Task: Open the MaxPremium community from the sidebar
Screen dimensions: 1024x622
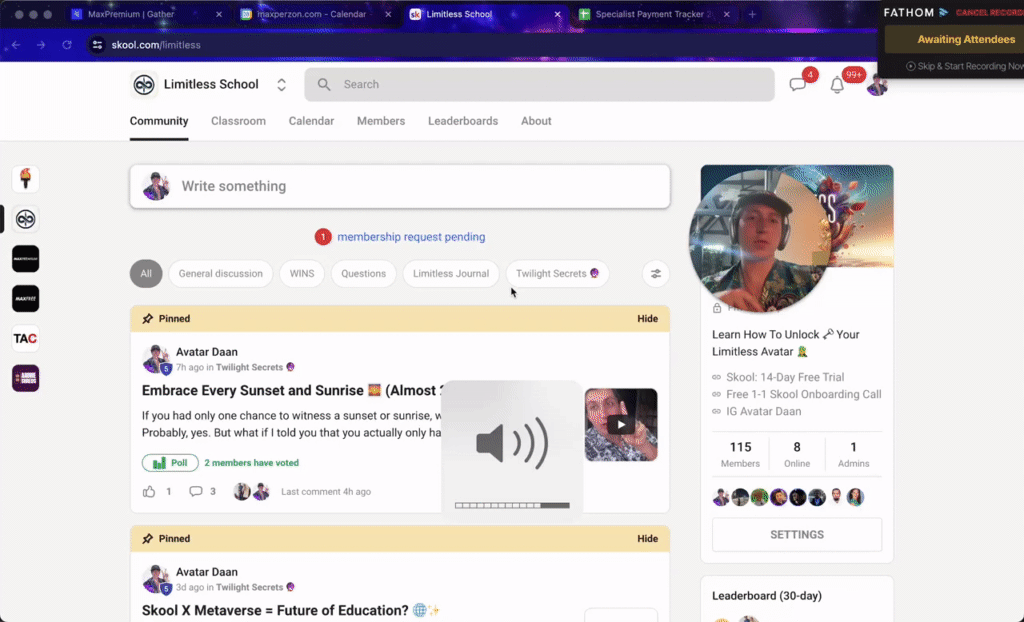Action: pyautogui.click(x=25, y=258)
